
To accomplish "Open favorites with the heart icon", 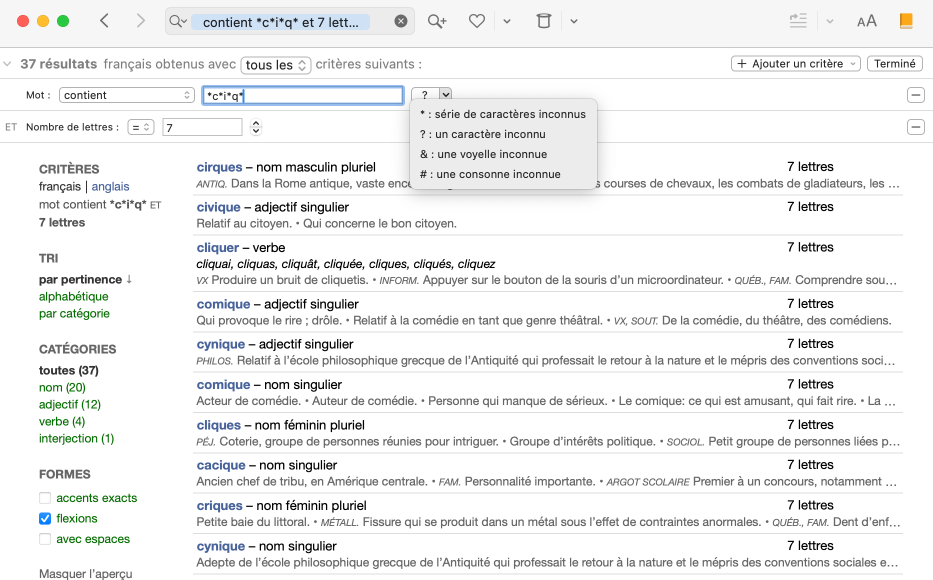I will coord(477,20).
